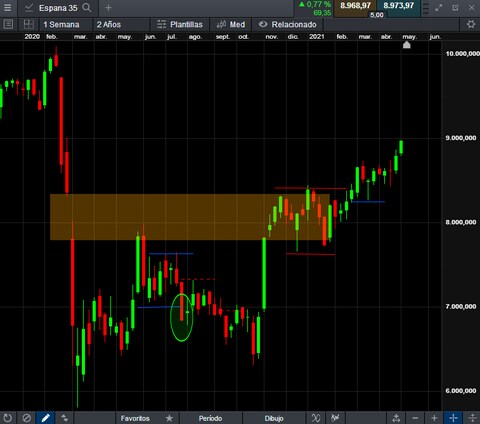Click the star favorites icon
This screenshot has width=480, height=424.
(169, 418)
